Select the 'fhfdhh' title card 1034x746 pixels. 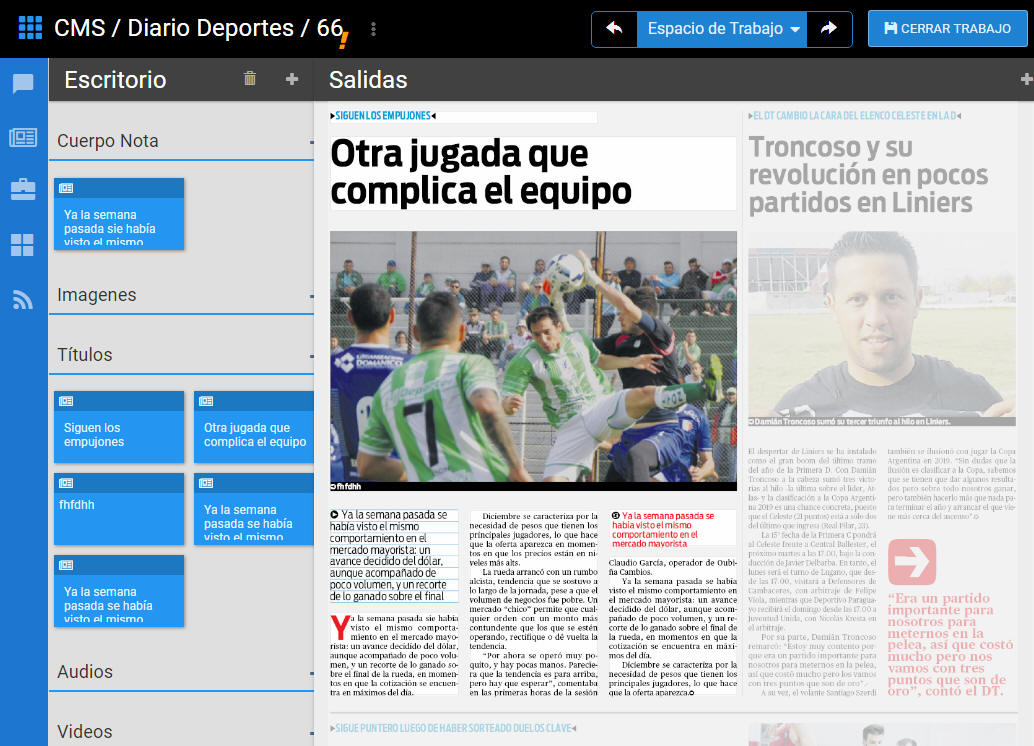coord(119,509)
